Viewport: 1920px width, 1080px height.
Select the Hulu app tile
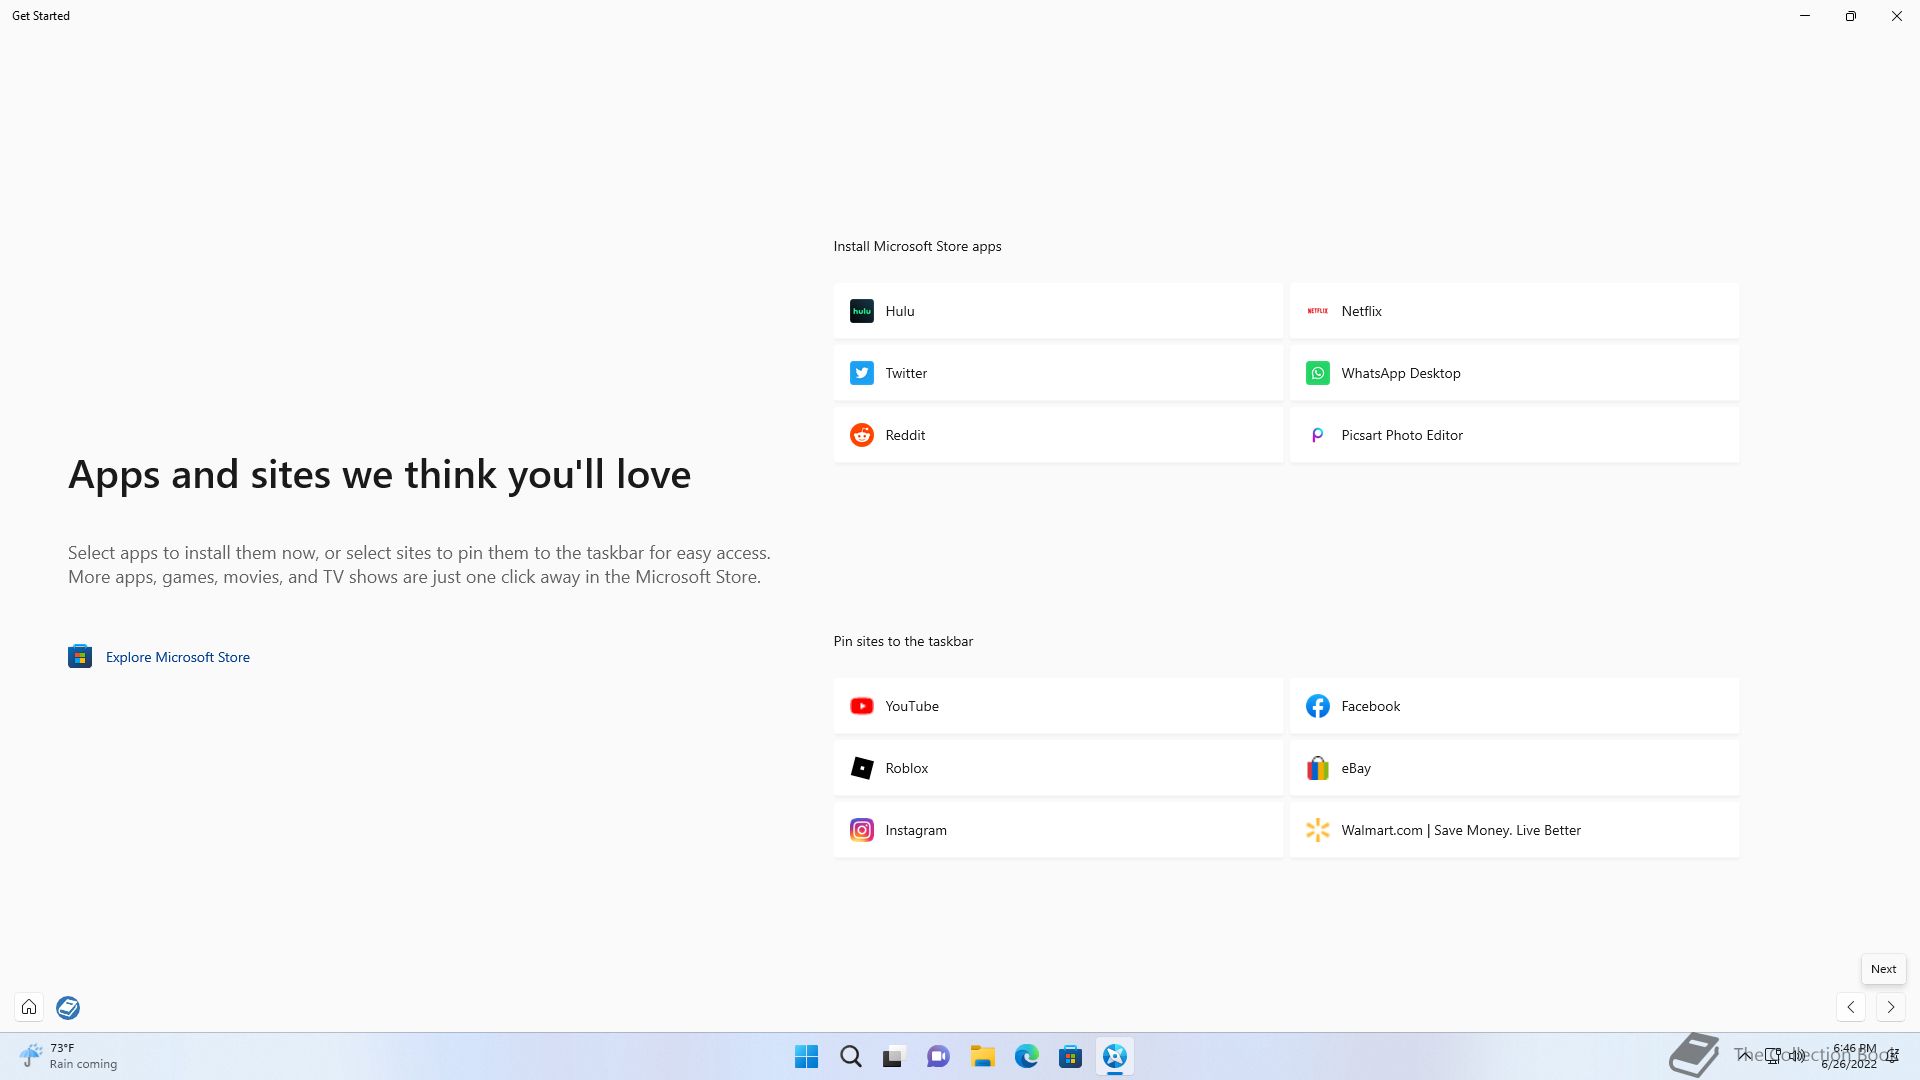1058,311
